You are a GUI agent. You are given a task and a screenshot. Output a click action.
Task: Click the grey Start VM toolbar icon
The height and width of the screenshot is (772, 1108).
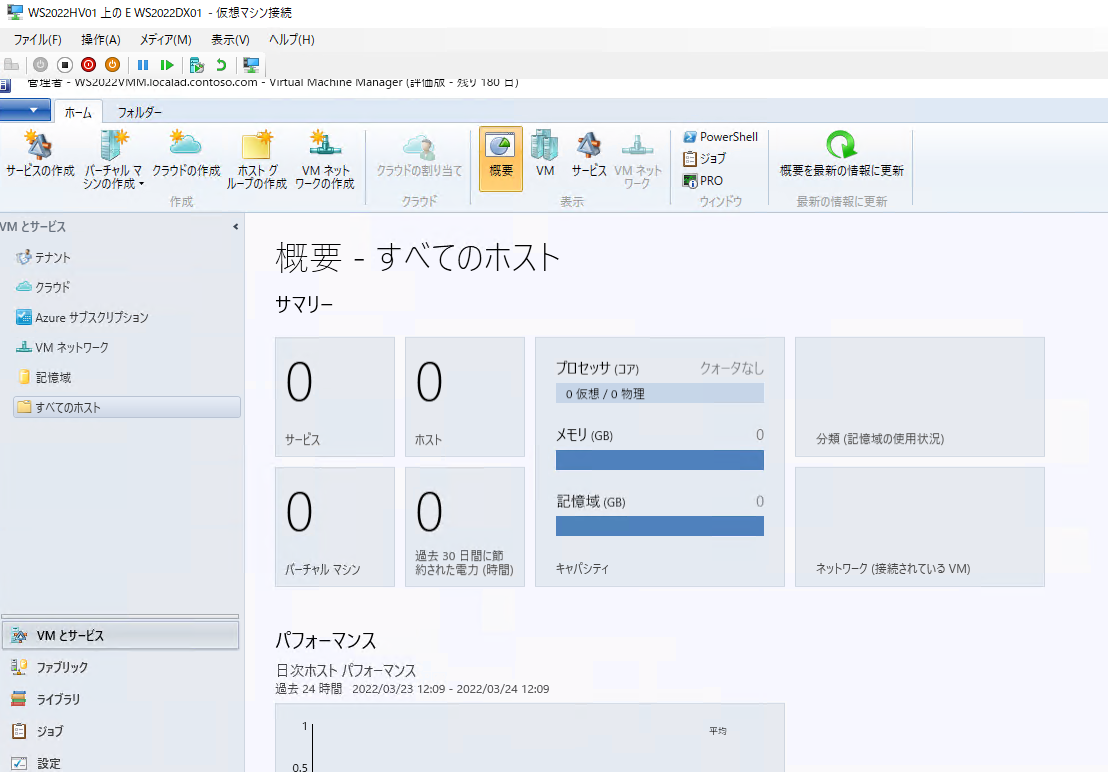tap(40, 65)
